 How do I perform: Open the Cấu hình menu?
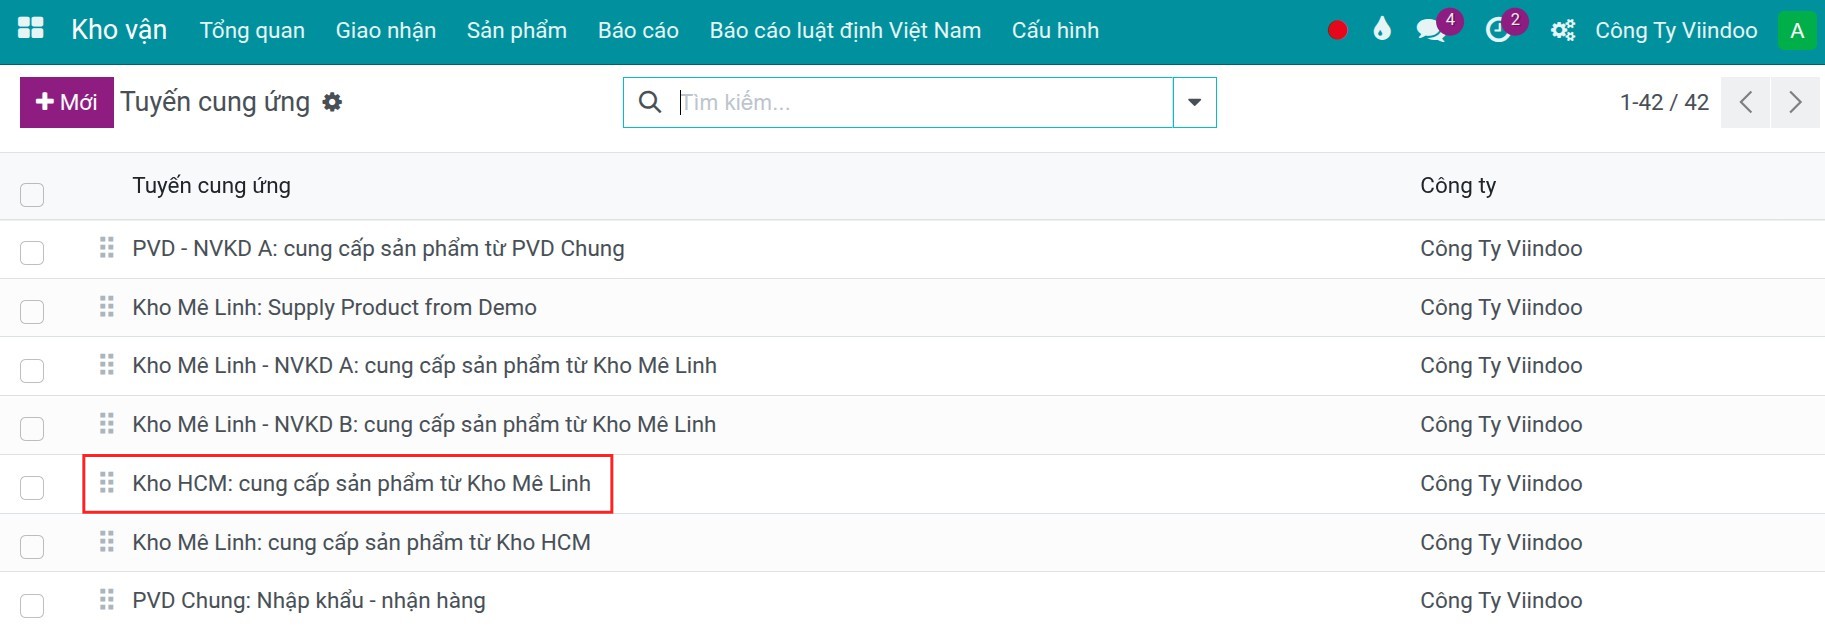1055,31
